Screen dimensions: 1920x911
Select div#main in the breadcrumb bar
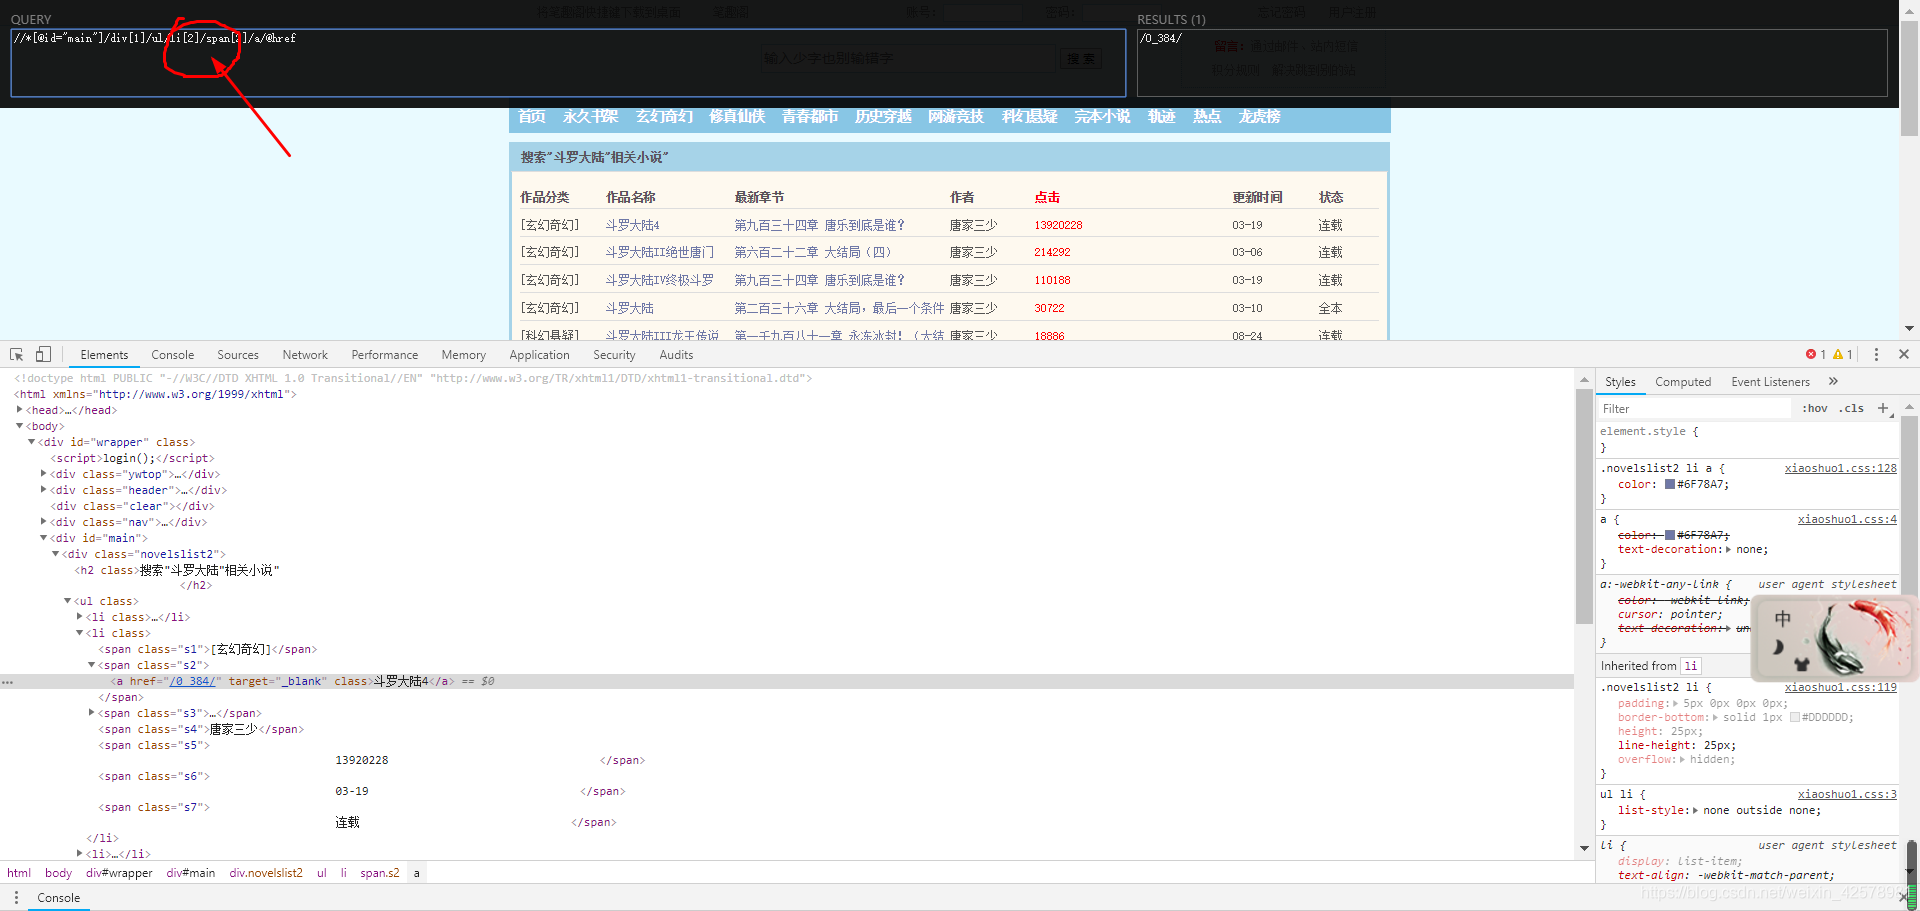[x=191, y=873]
